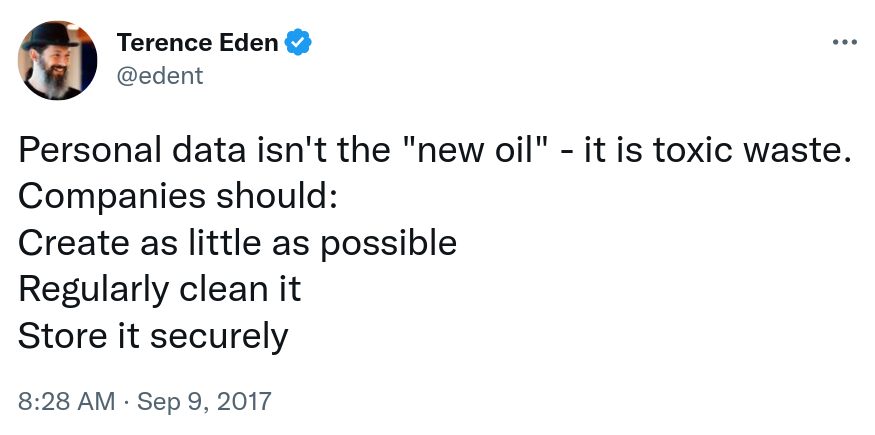Open the tweet's three-dot More menu
The image size is (875, 435).
point(844,43)
